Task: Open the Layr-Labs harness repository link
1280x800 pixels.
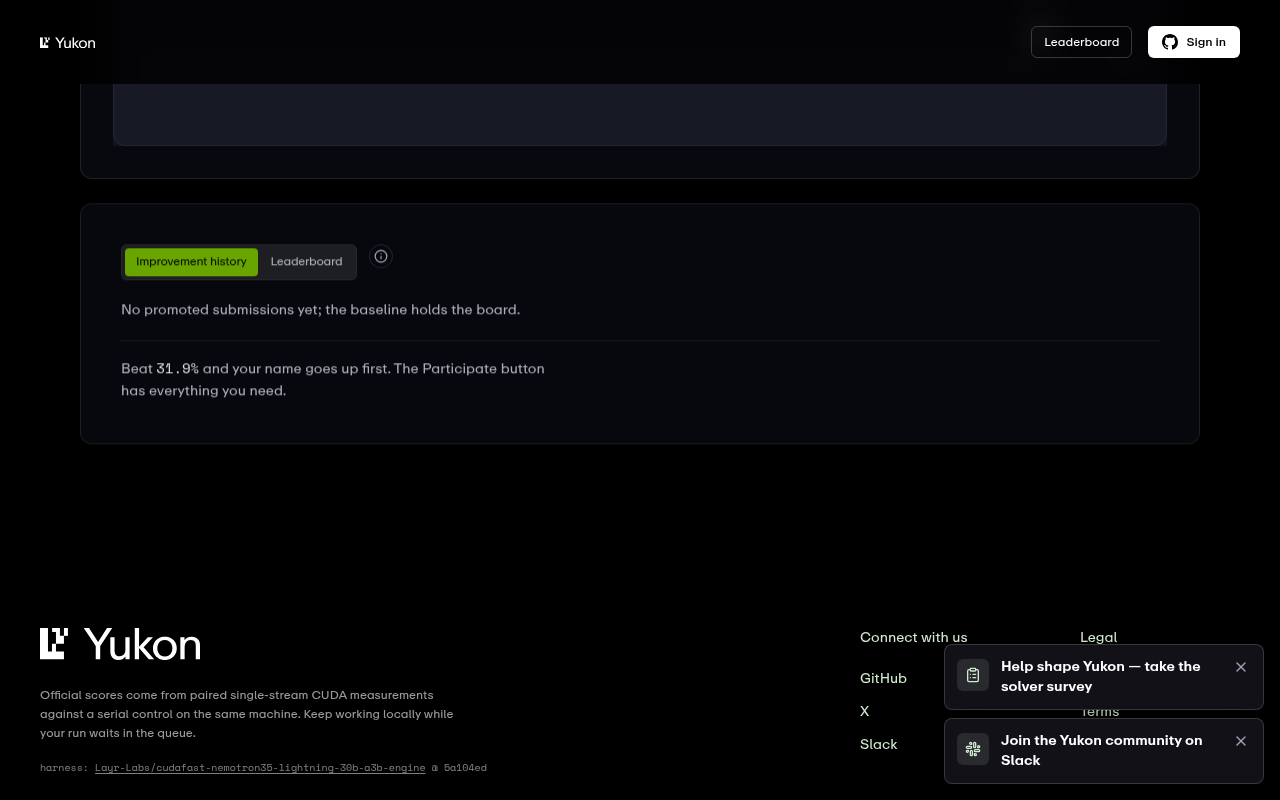Action: pyautogui.click(x=260, y=768)
